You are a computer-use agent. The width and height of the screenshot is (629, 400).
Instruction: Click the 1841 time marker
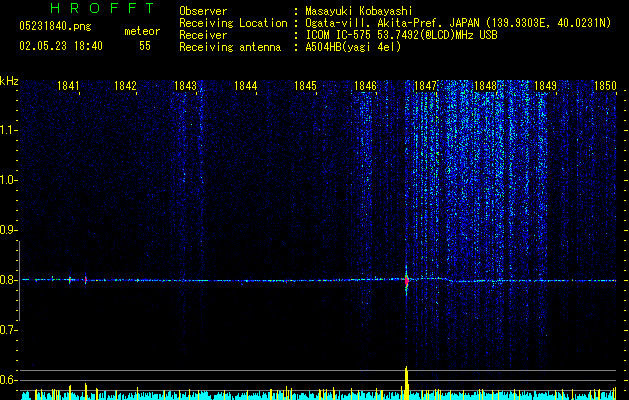68,86
